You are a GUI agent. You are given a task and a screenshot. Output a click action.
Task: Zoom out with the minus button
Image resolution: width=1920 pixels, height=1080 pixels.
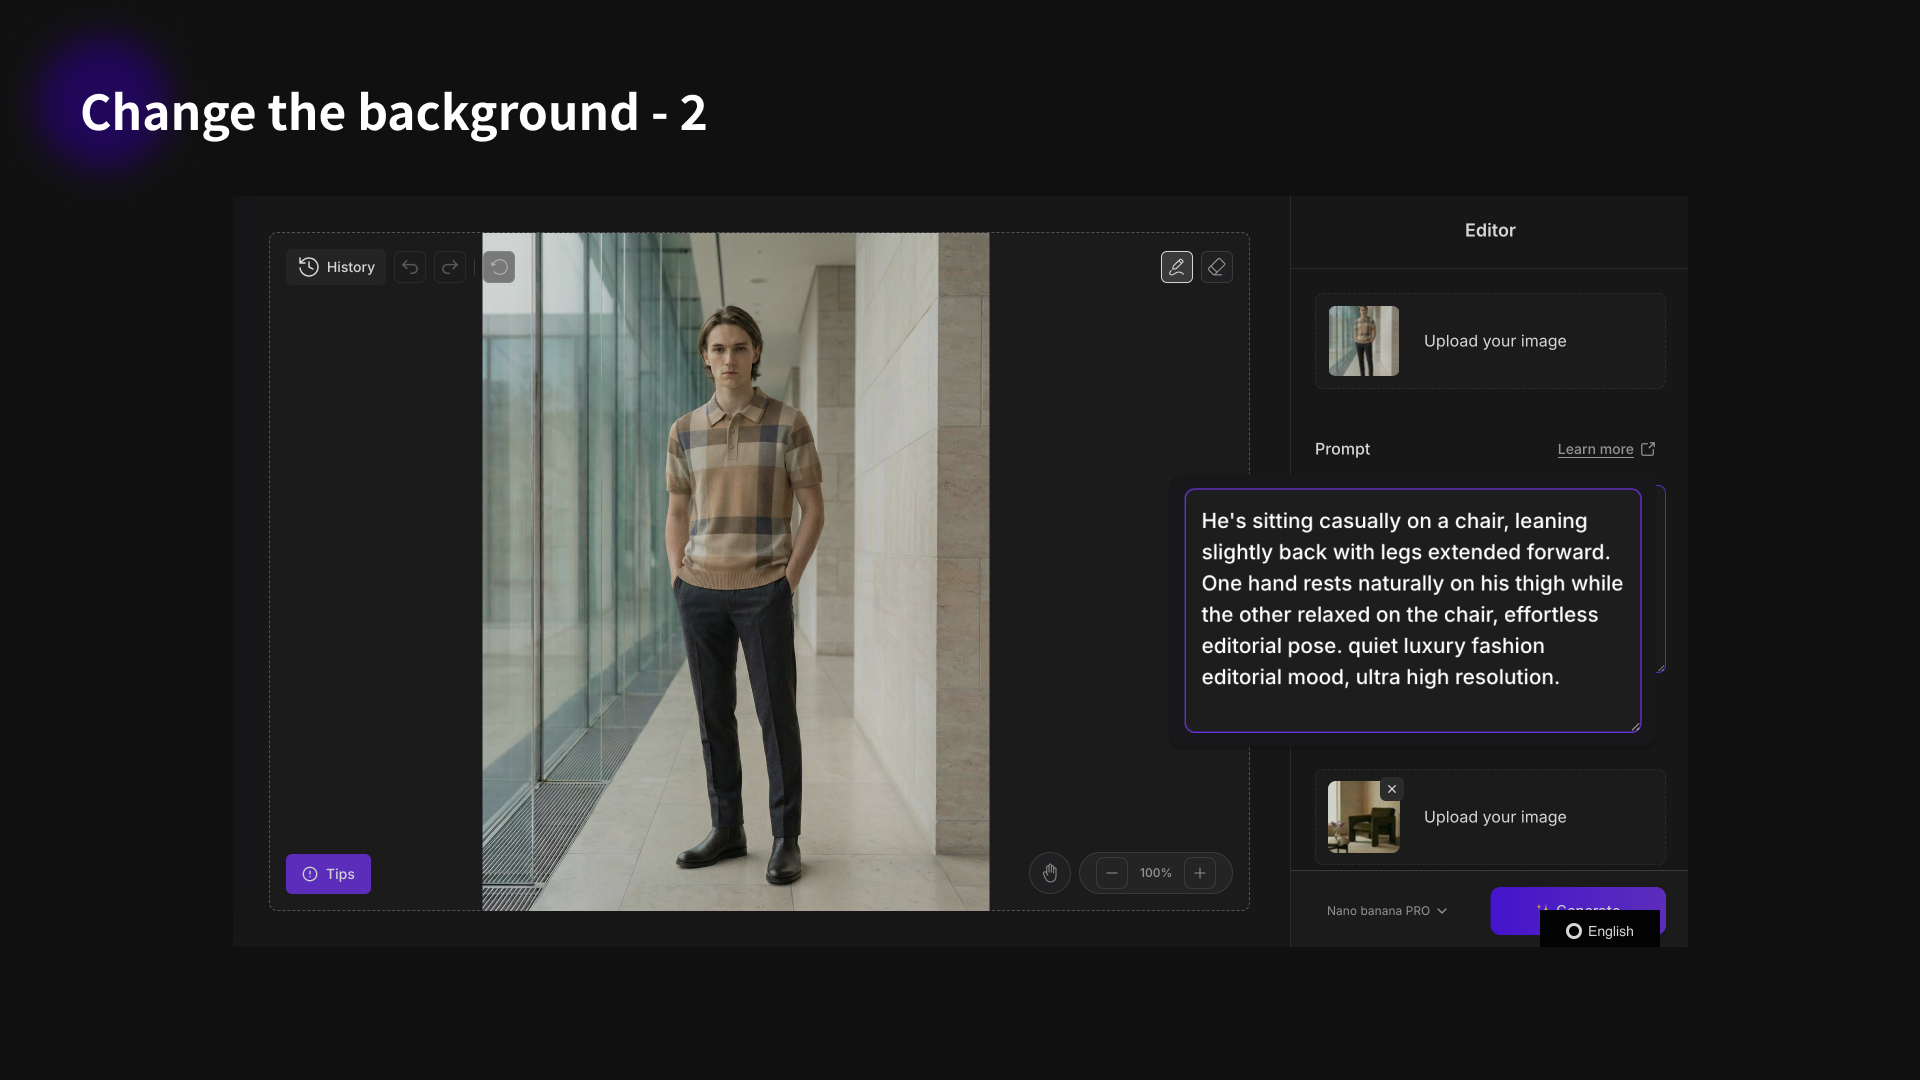tap(1112, 873)
